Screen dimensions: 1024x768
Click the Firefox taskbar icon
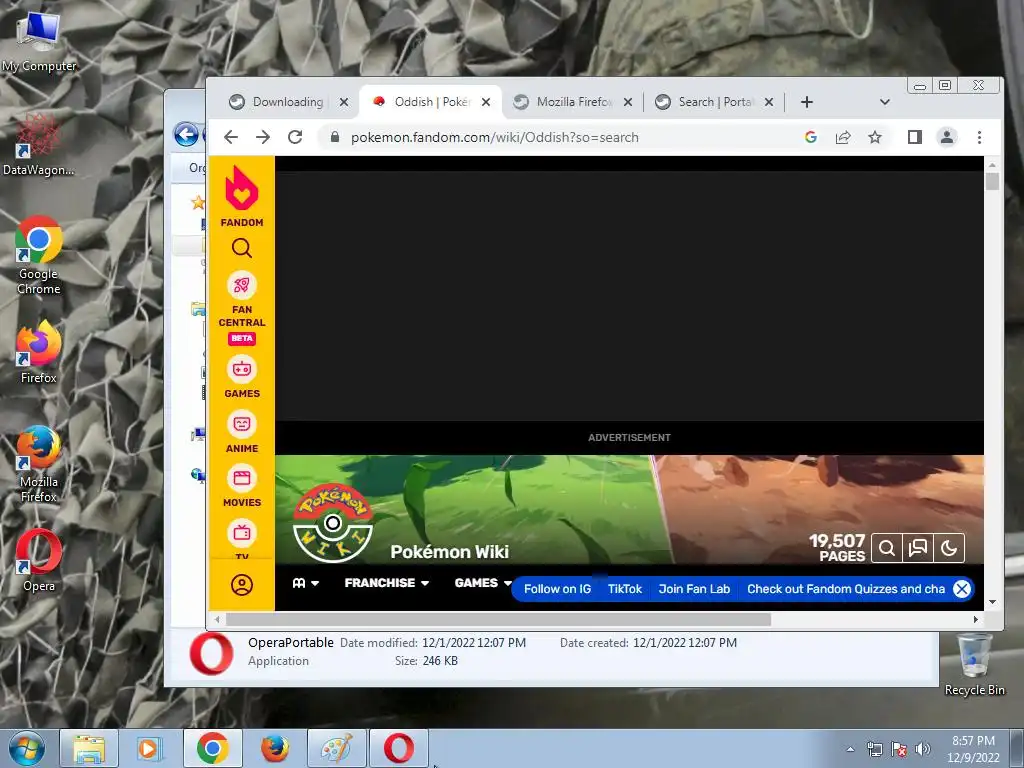274,748
